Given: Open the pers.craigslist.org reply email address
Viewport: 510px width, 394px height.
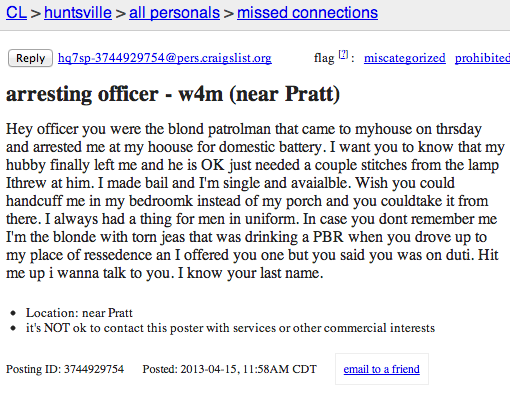Looking at the screenshot, I should (x=165, y=58).
